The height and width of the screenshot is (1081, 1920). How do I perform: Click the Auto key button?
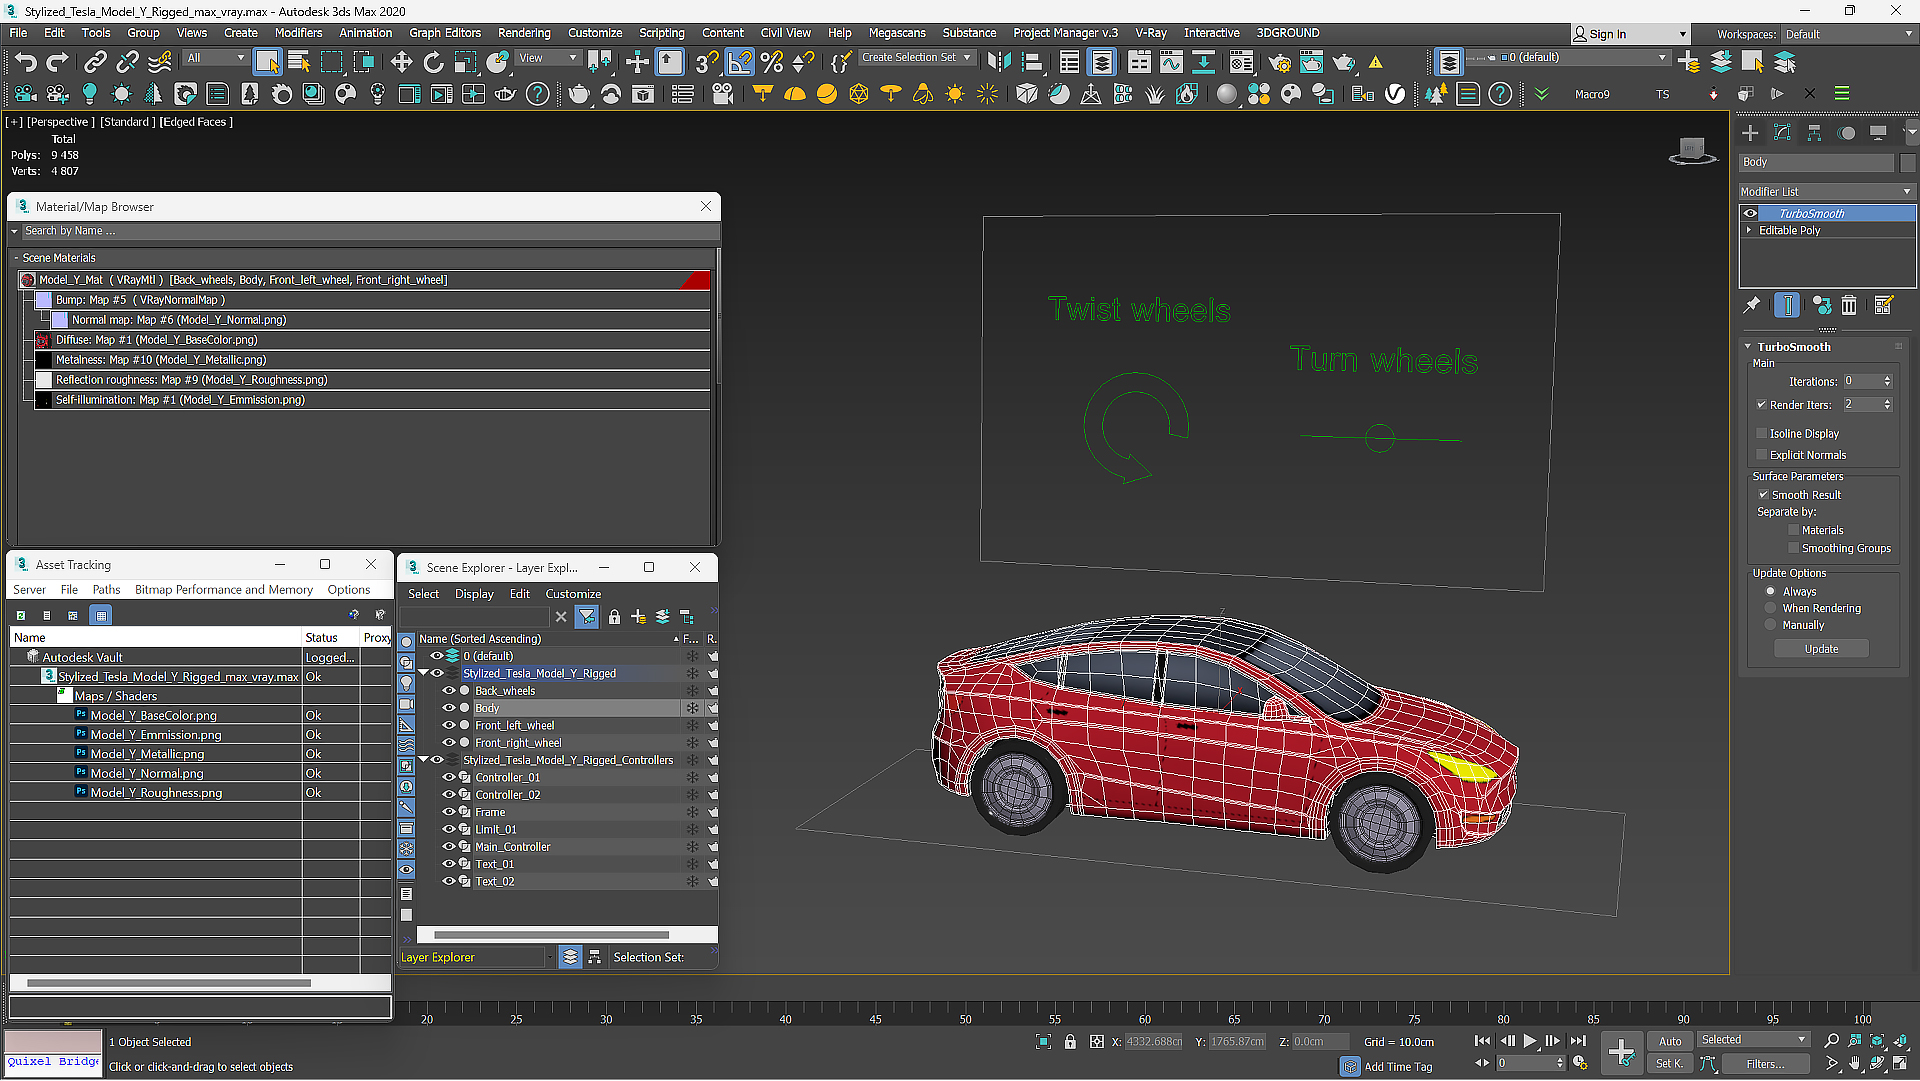pyautogui.click(x=1670, y=1041)
